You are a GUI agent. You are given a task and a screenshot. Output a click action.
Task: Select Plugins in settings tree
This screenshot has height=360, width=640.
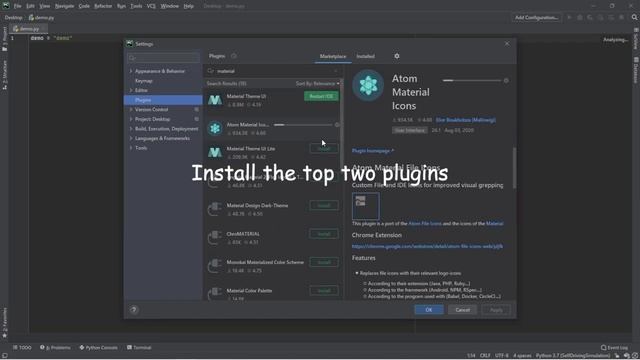point(163,100)
